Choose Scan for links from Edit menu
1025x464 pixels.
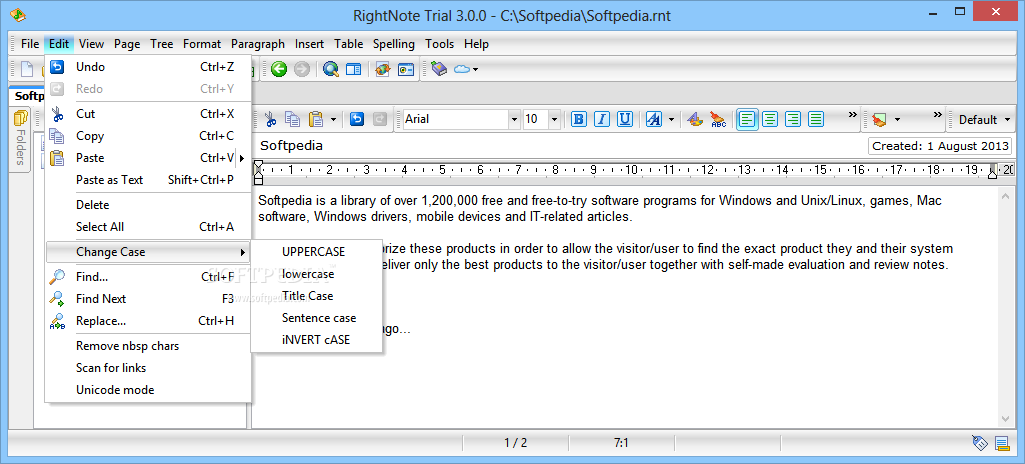pos(148,368)
